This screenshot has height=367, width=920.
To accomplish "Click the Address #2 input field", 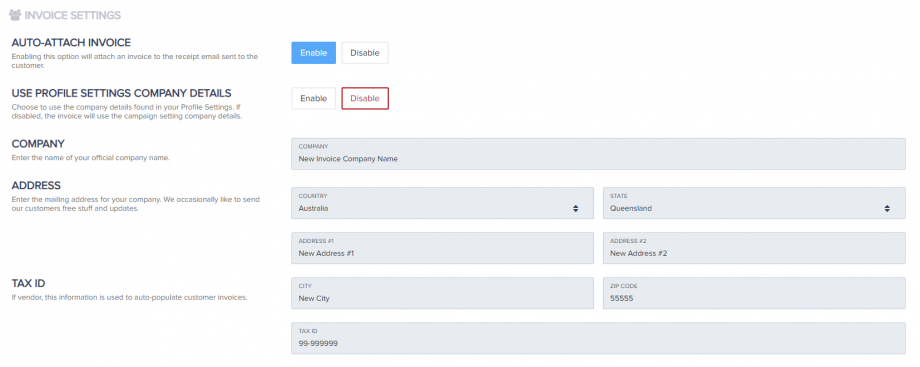I will click(754, 248).
